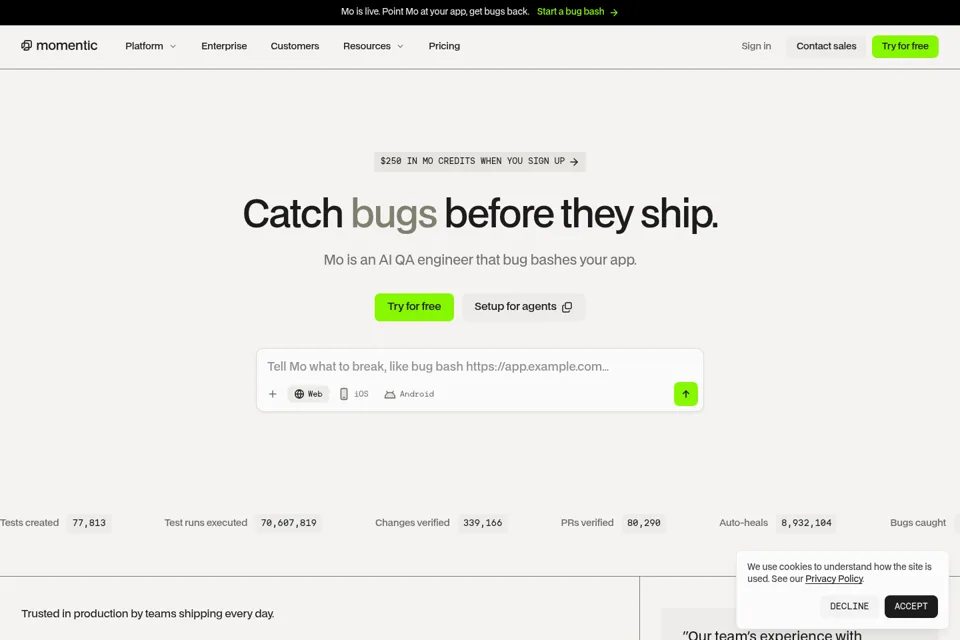
Task: Click the hero Try for free button
Action: click(414, 307)
